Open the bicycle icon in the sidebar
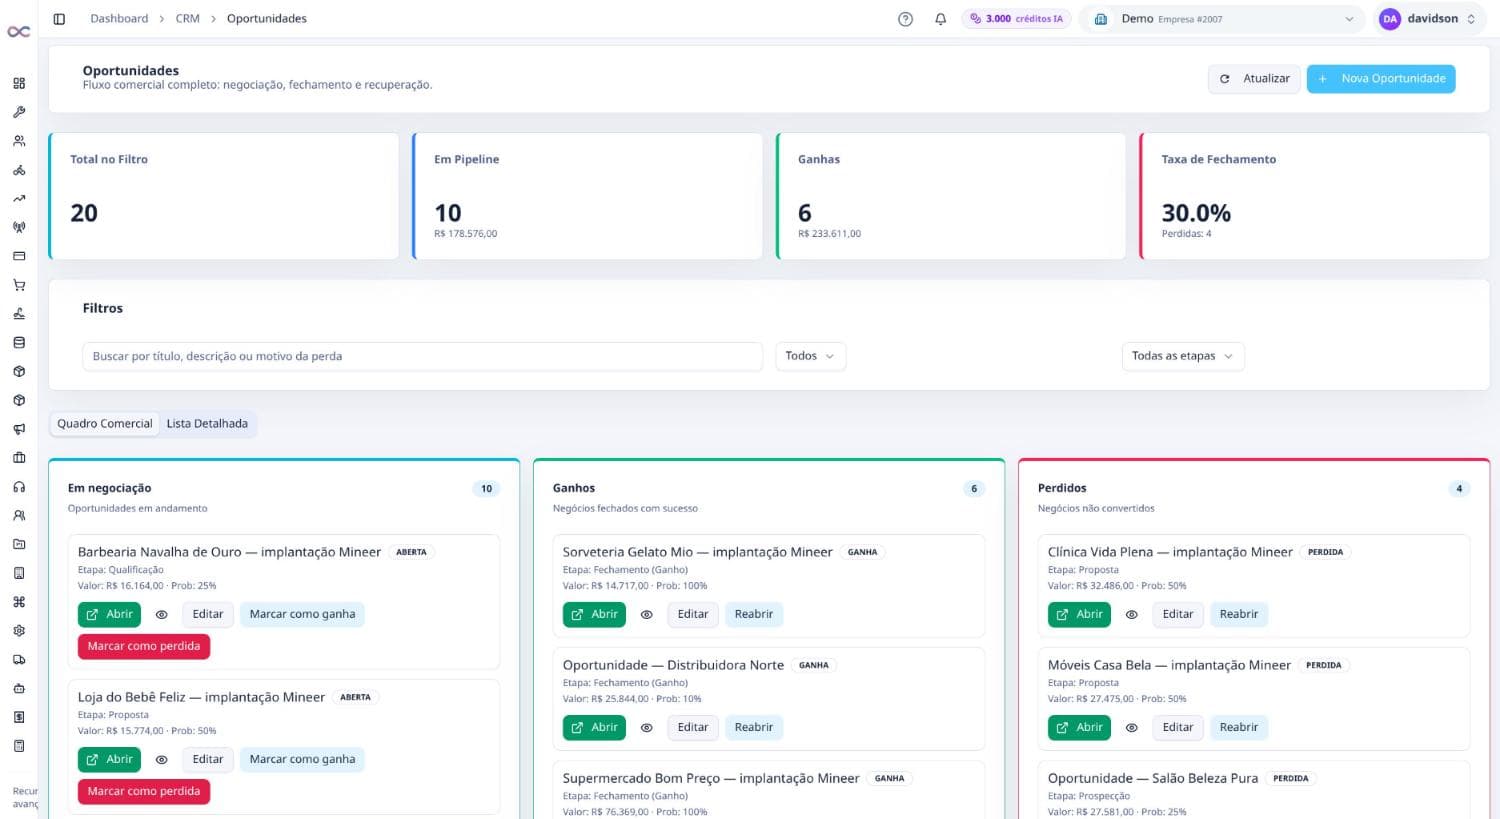This screenshot has width=1500, height=819. click(19, 170)
